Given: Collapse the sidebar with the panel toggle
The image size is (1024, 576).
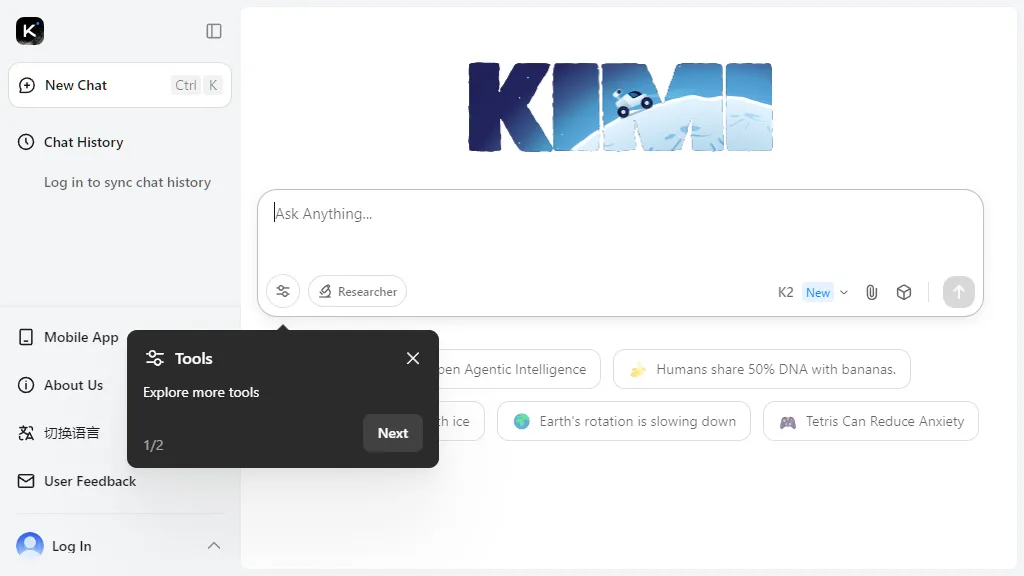Looking at the screenshot, I should click(x=213, y=31).
